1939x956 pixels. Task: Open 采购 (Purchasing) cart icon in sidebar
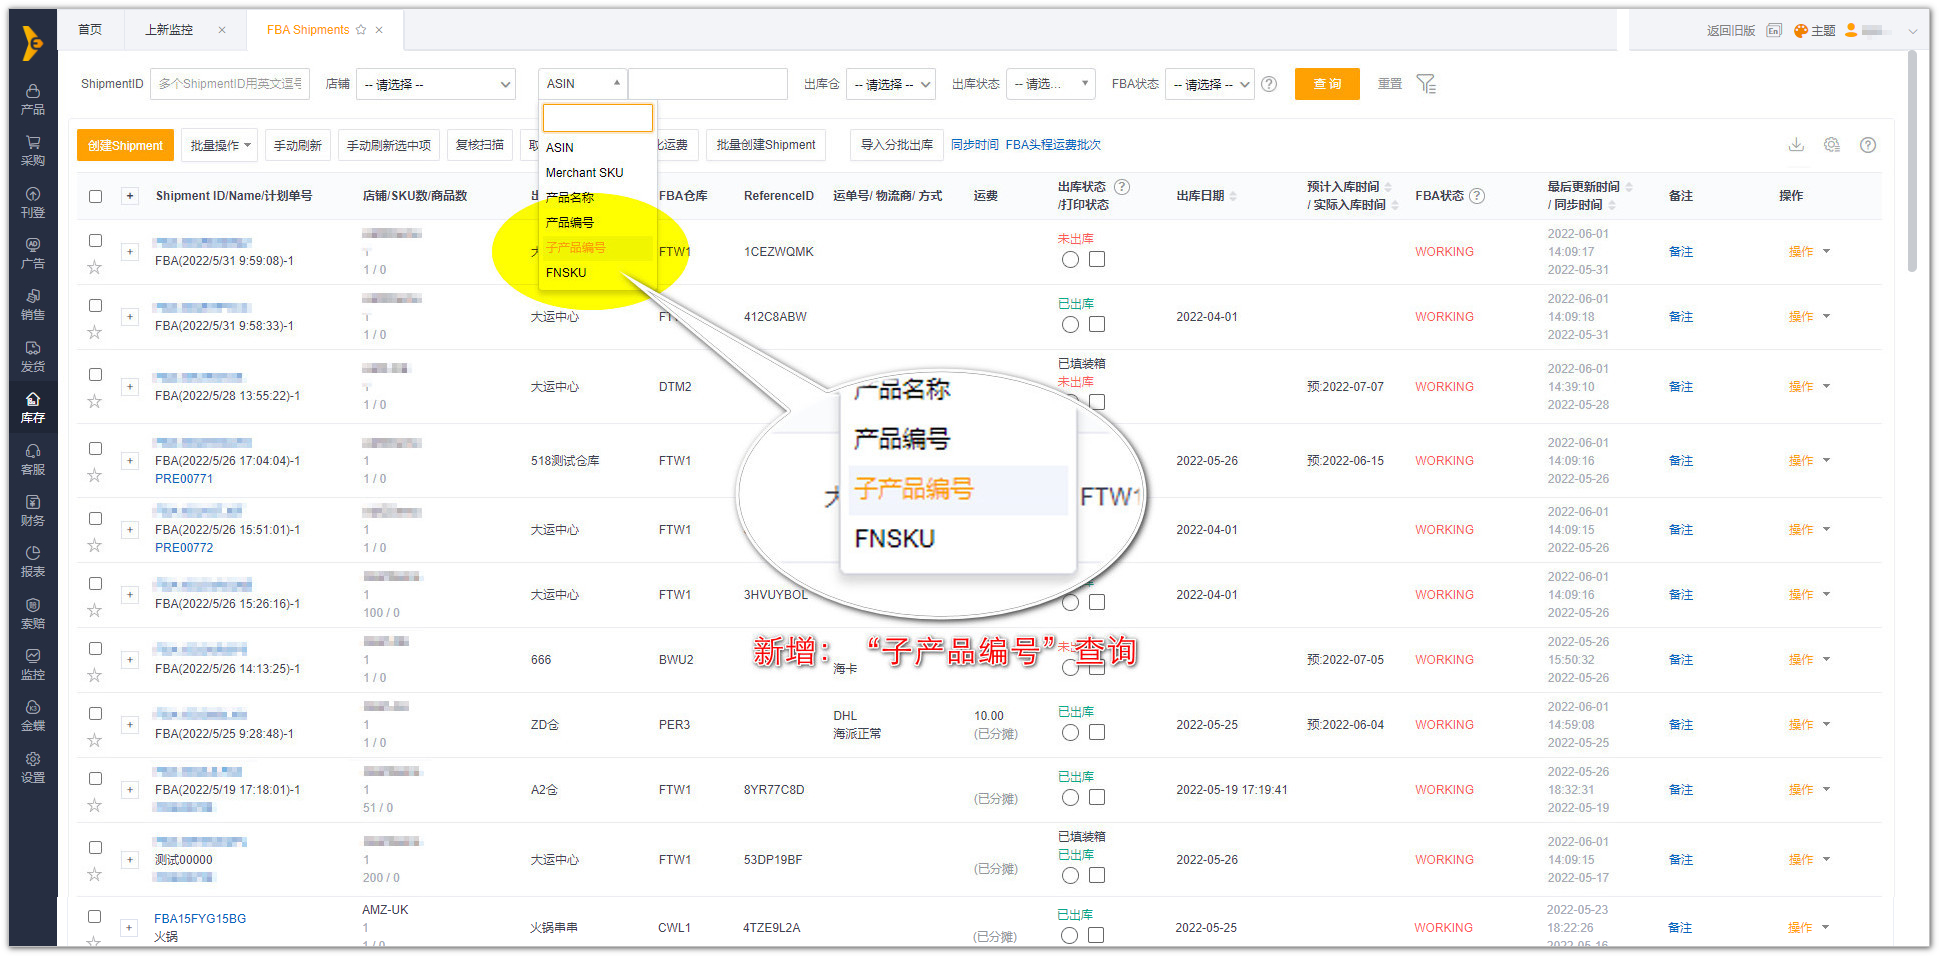(33, 150)
